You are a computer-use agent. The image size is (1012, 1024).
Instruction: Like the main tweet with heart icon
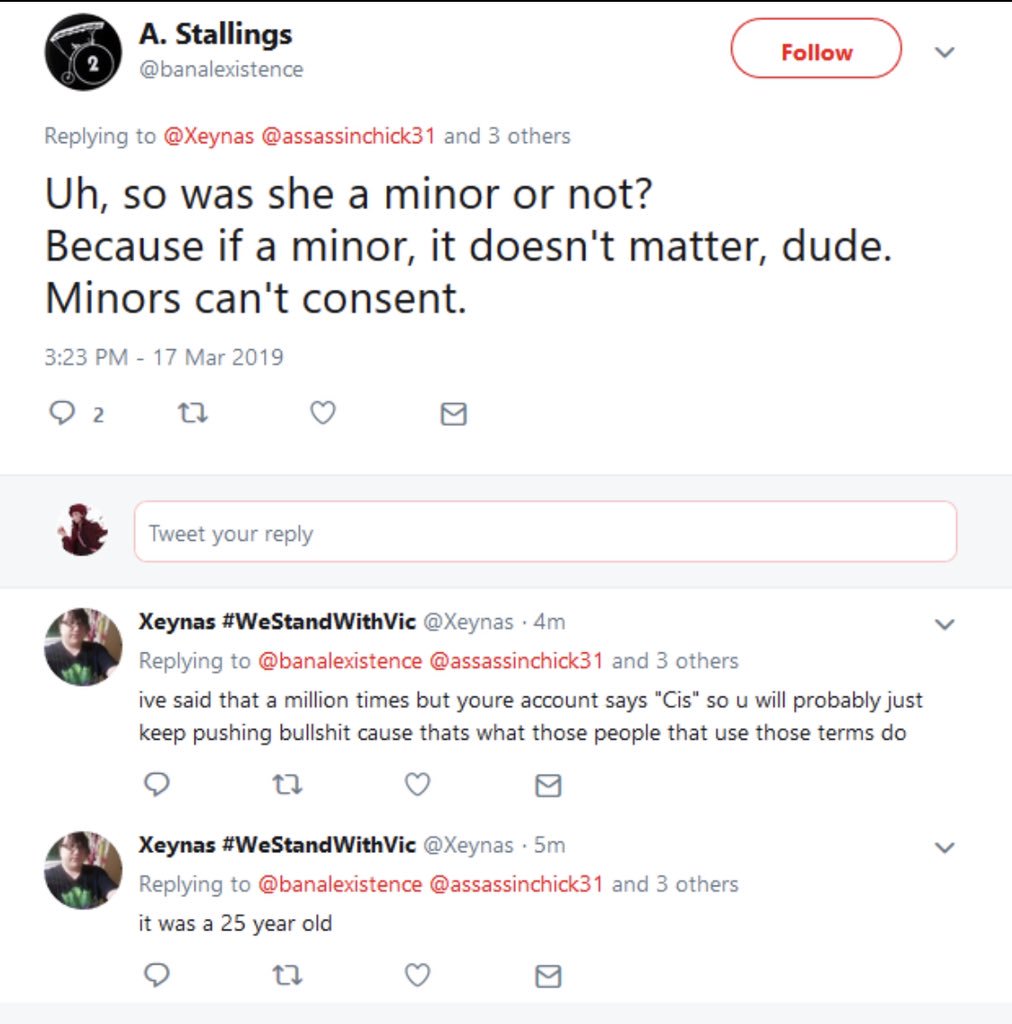coord(322,413)
